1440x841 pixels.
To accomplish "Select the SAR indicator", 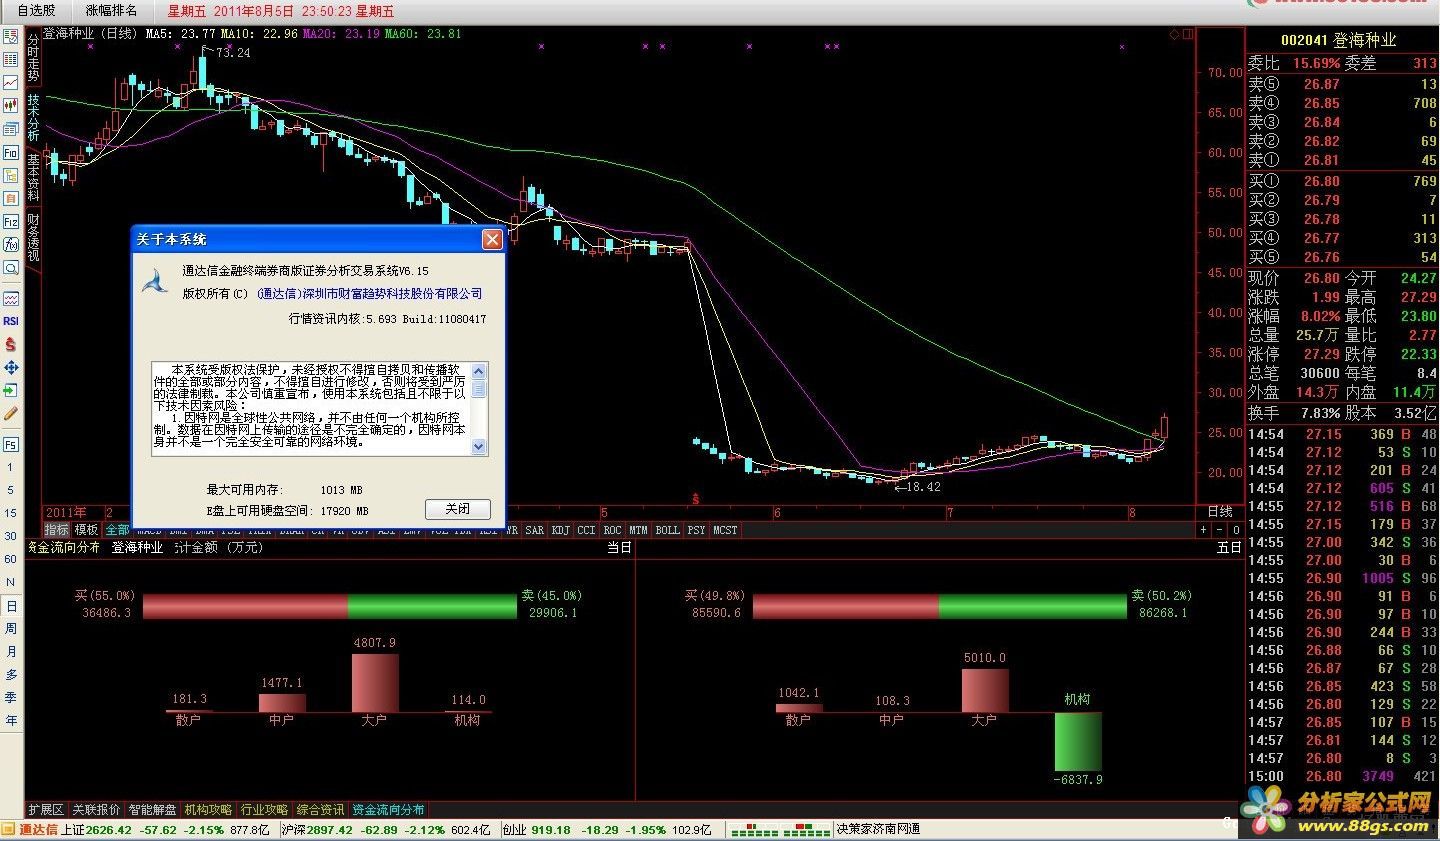I will click(535, 530).
